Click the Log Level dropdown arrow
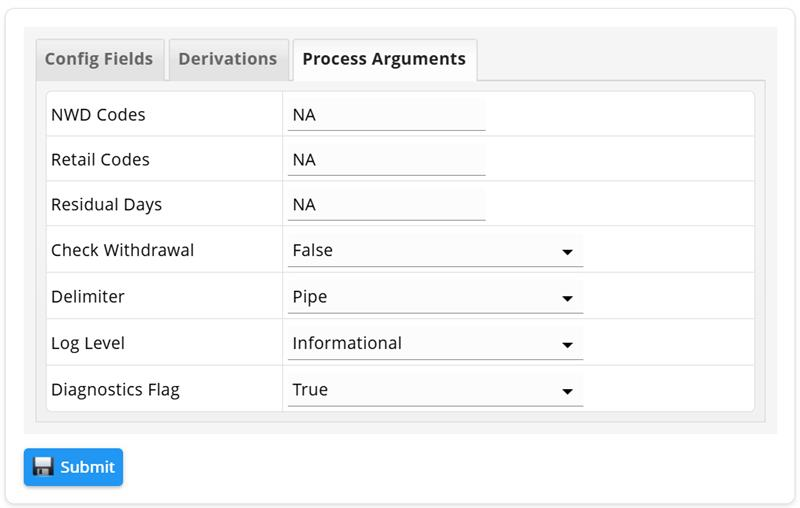 [567, 345]
